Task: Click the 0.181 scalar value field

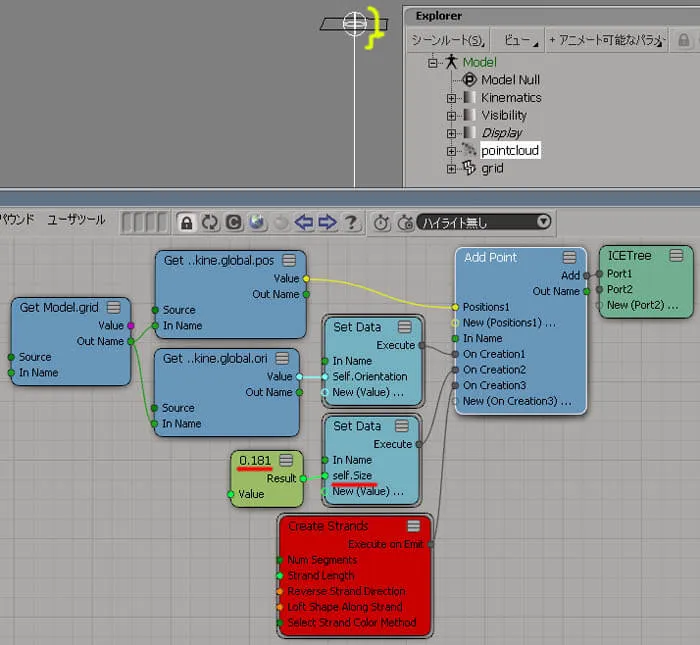Action: [255, 461]
